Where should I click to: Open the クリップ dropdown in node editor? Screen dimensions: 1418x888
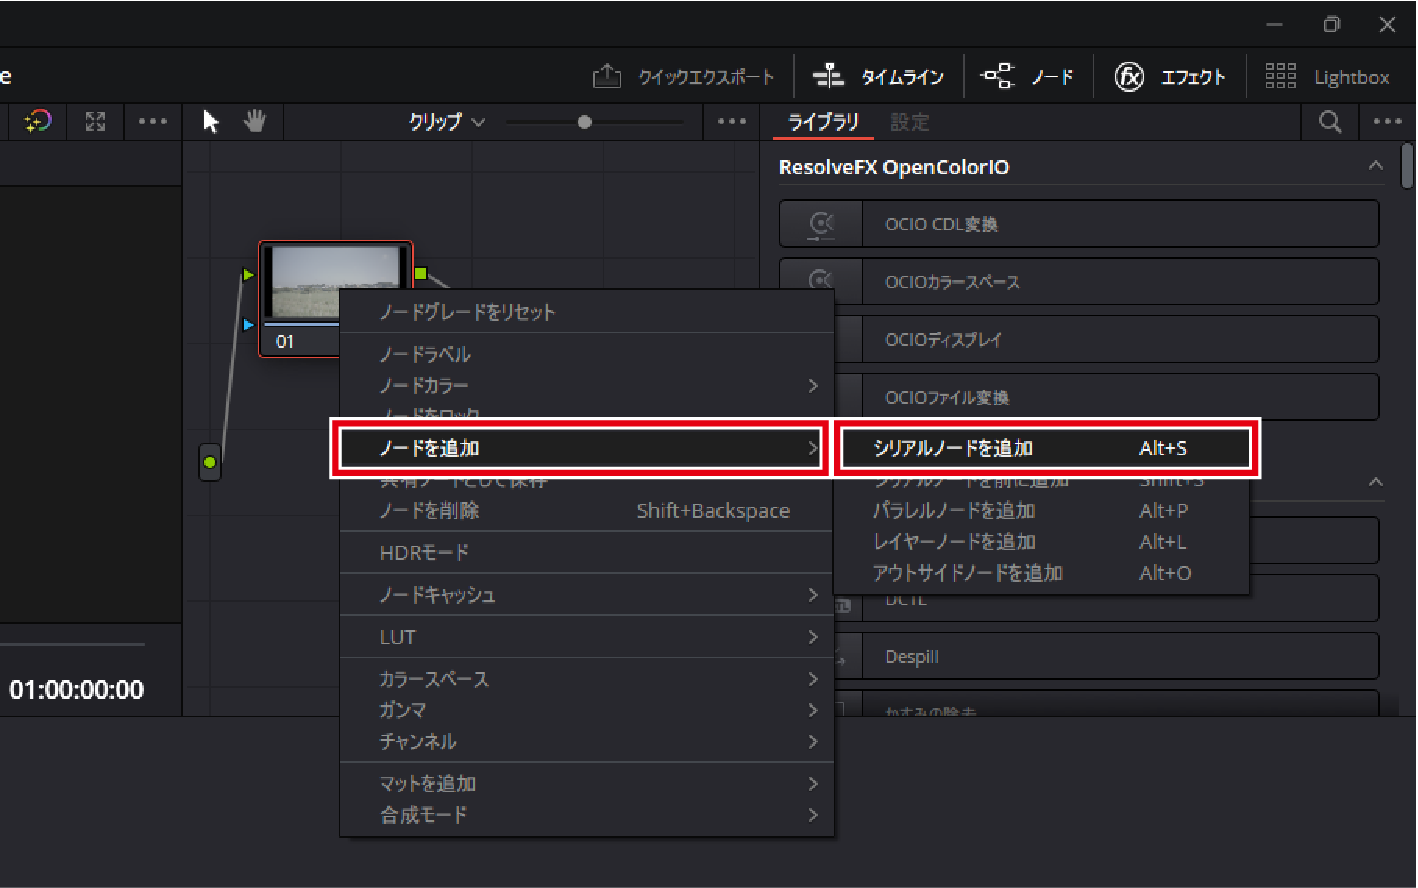[x=446, y=122]
